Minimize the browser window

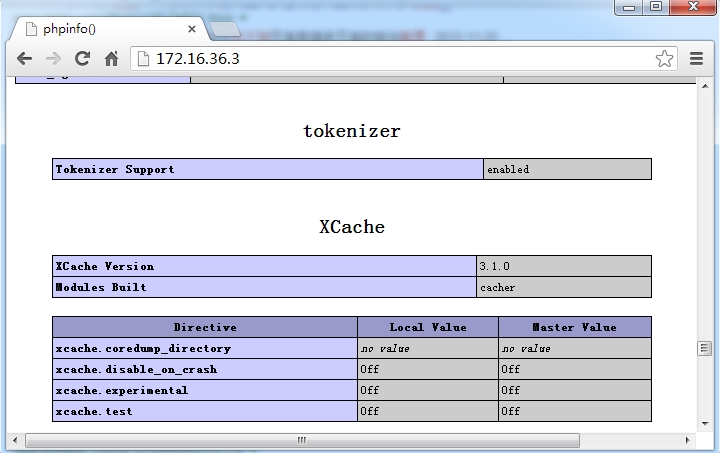pyautogui.click(x=629, y=7)
